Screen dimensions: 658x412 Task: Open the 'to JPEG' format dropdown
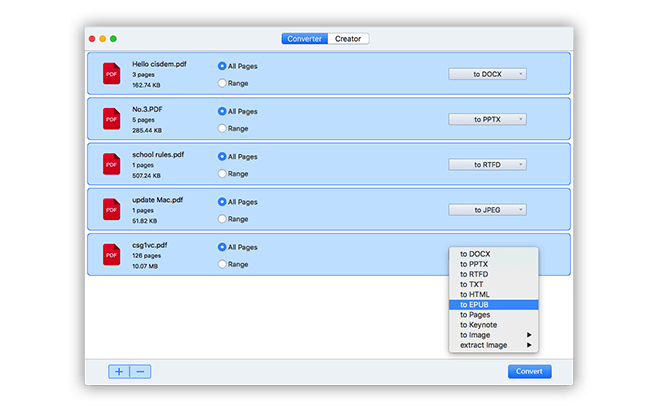(x=487, y=210)
